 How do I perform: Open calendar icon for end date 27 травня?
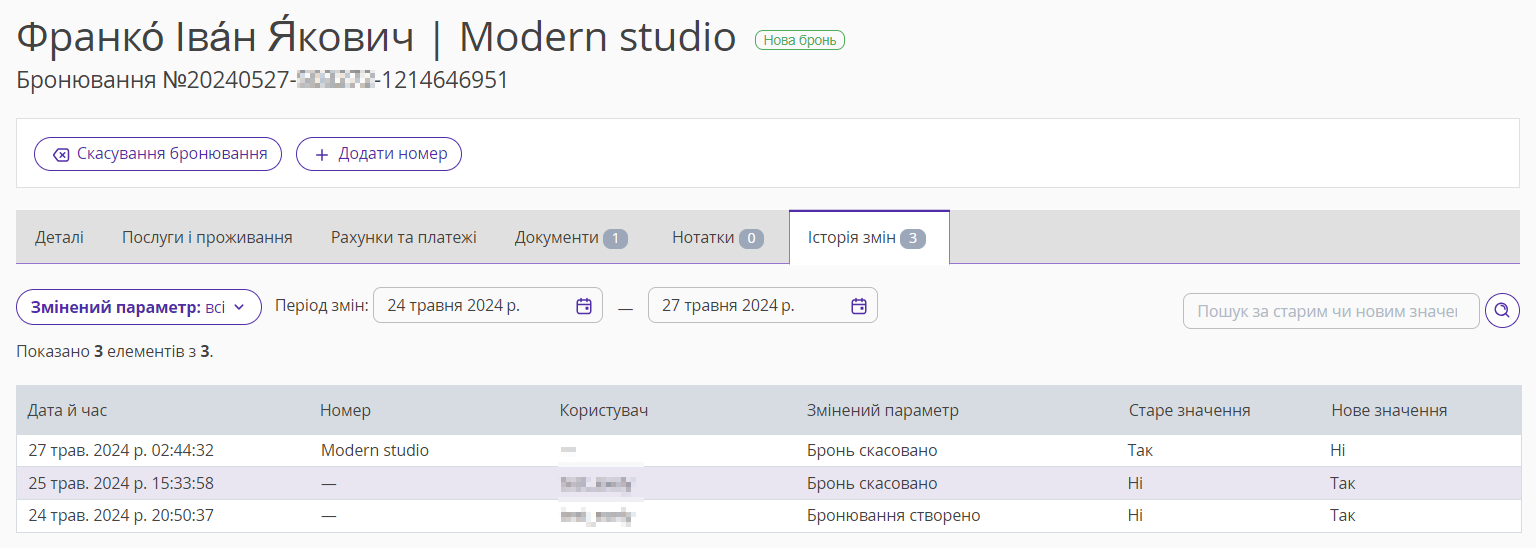click(859, 306)
